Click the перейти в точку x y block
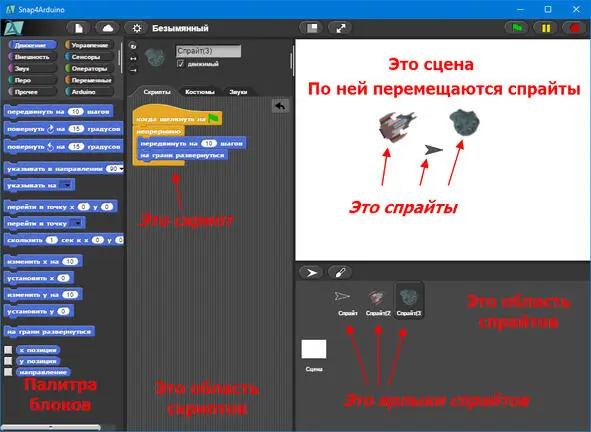This screenshot has height=432, width=591. point(61,207)
